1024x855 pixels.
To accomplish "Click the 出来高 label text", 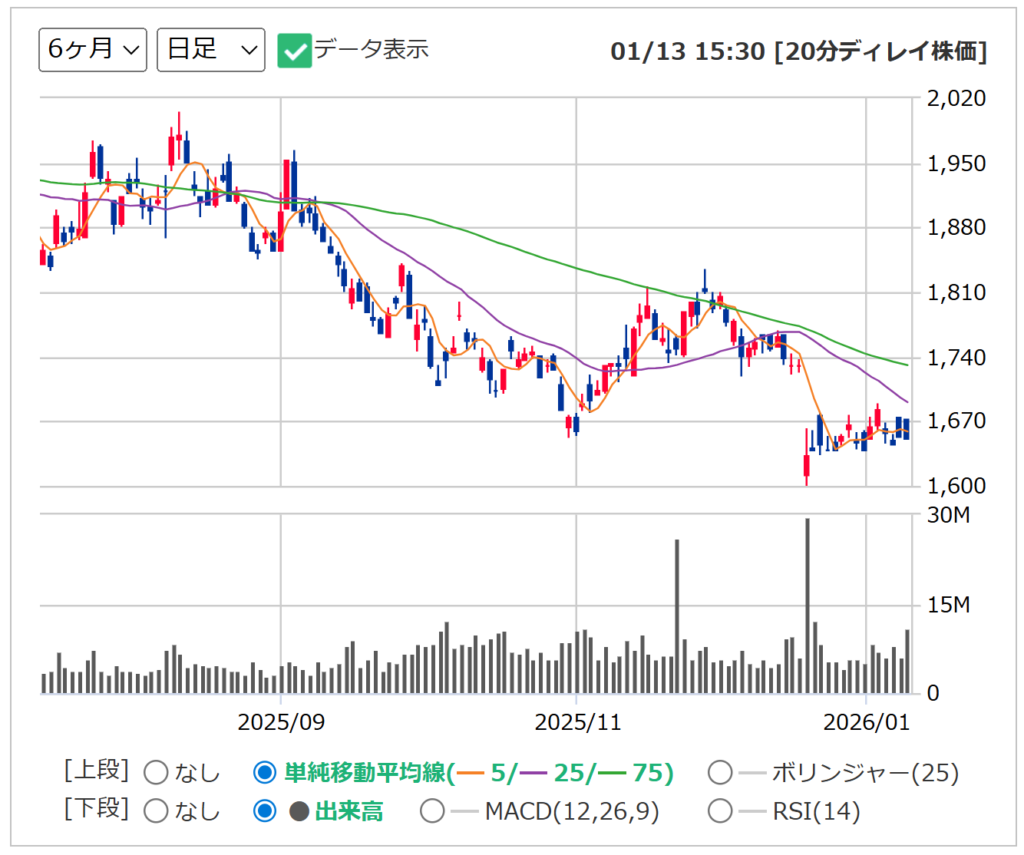I will [x=349, y=812].
